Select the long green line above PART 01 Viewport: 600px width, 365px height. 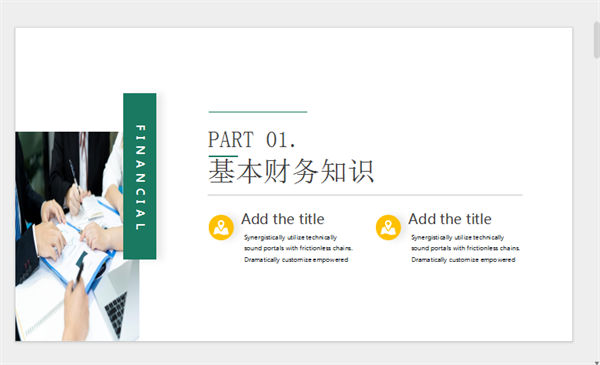point(258,112)
